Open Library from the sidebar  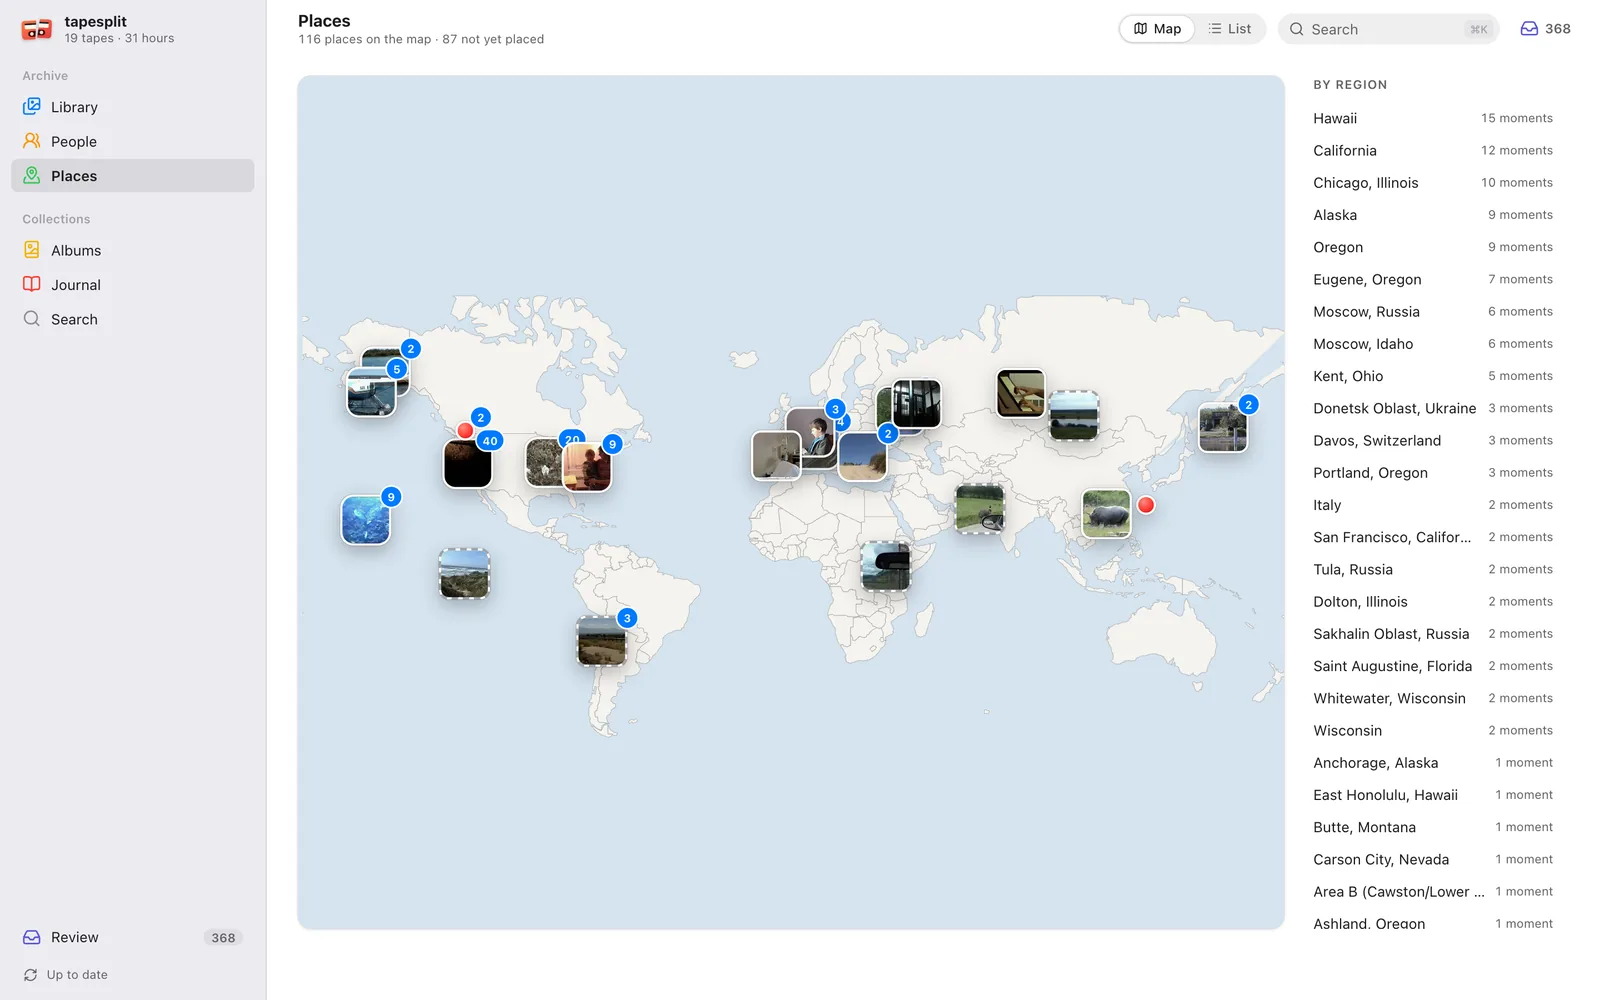click(x=133, y=107)
